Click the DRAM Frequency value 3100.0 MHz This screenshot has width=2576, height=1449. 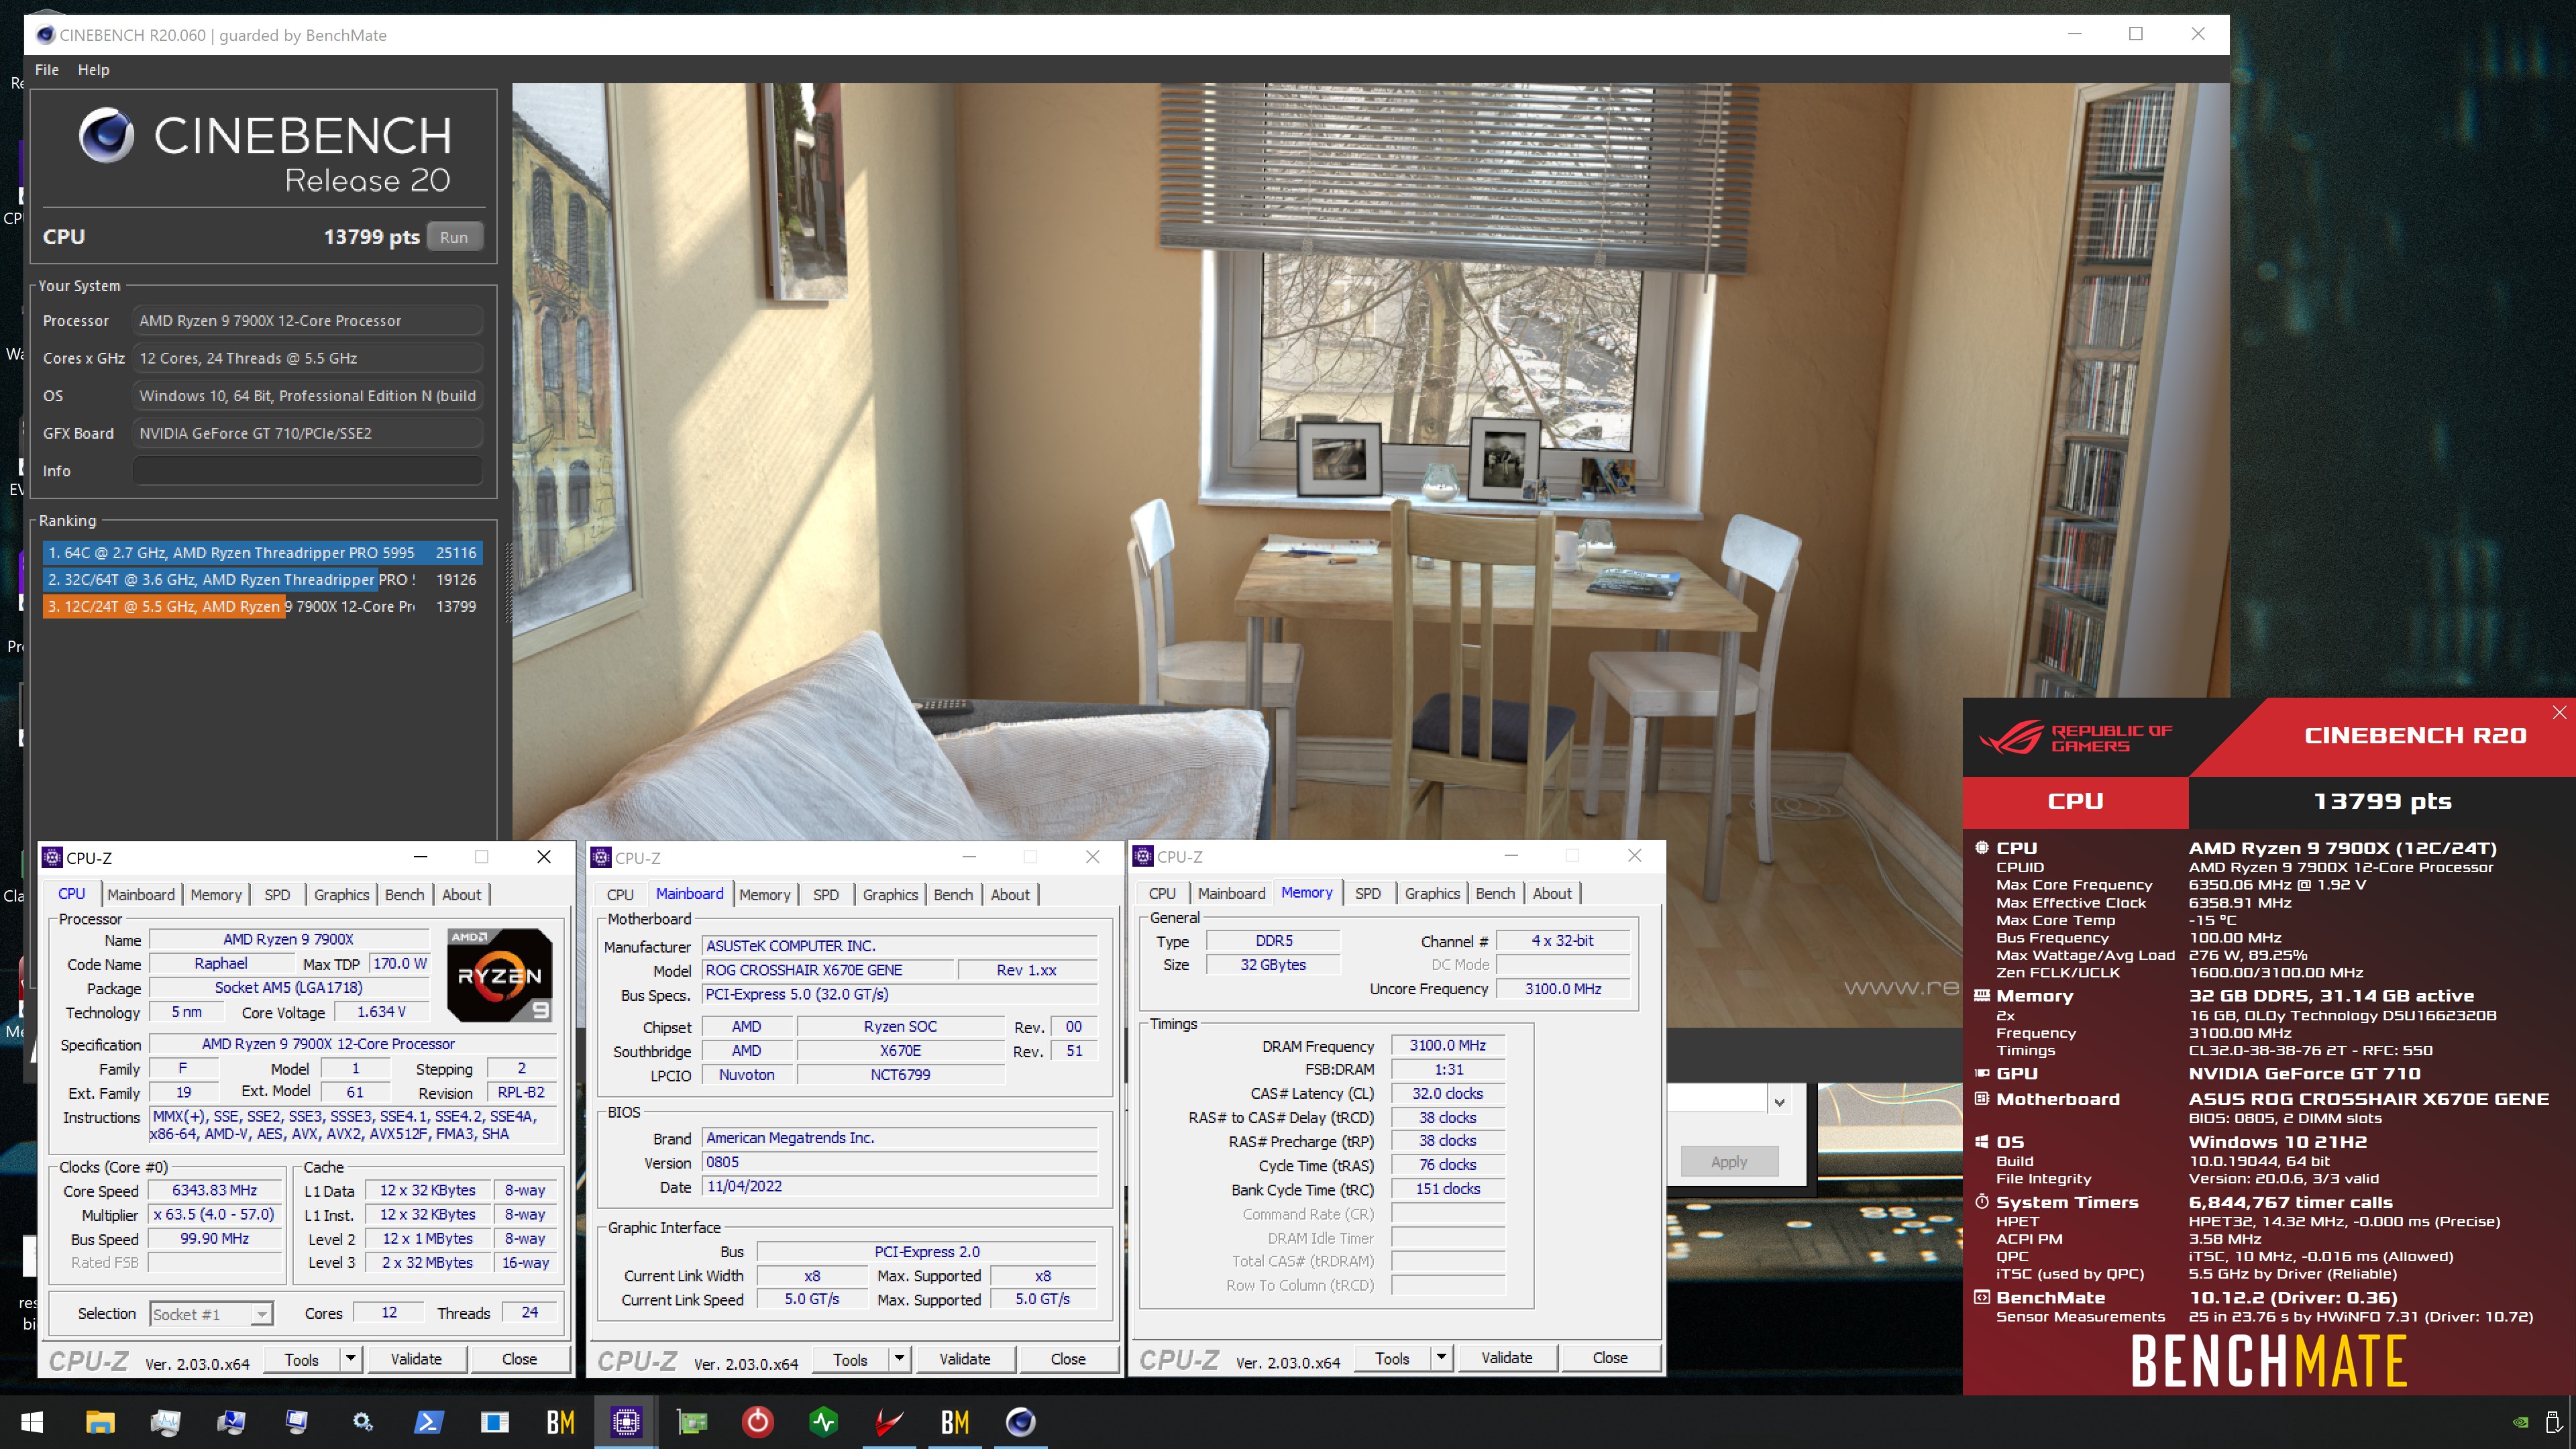[1448, 1045]
